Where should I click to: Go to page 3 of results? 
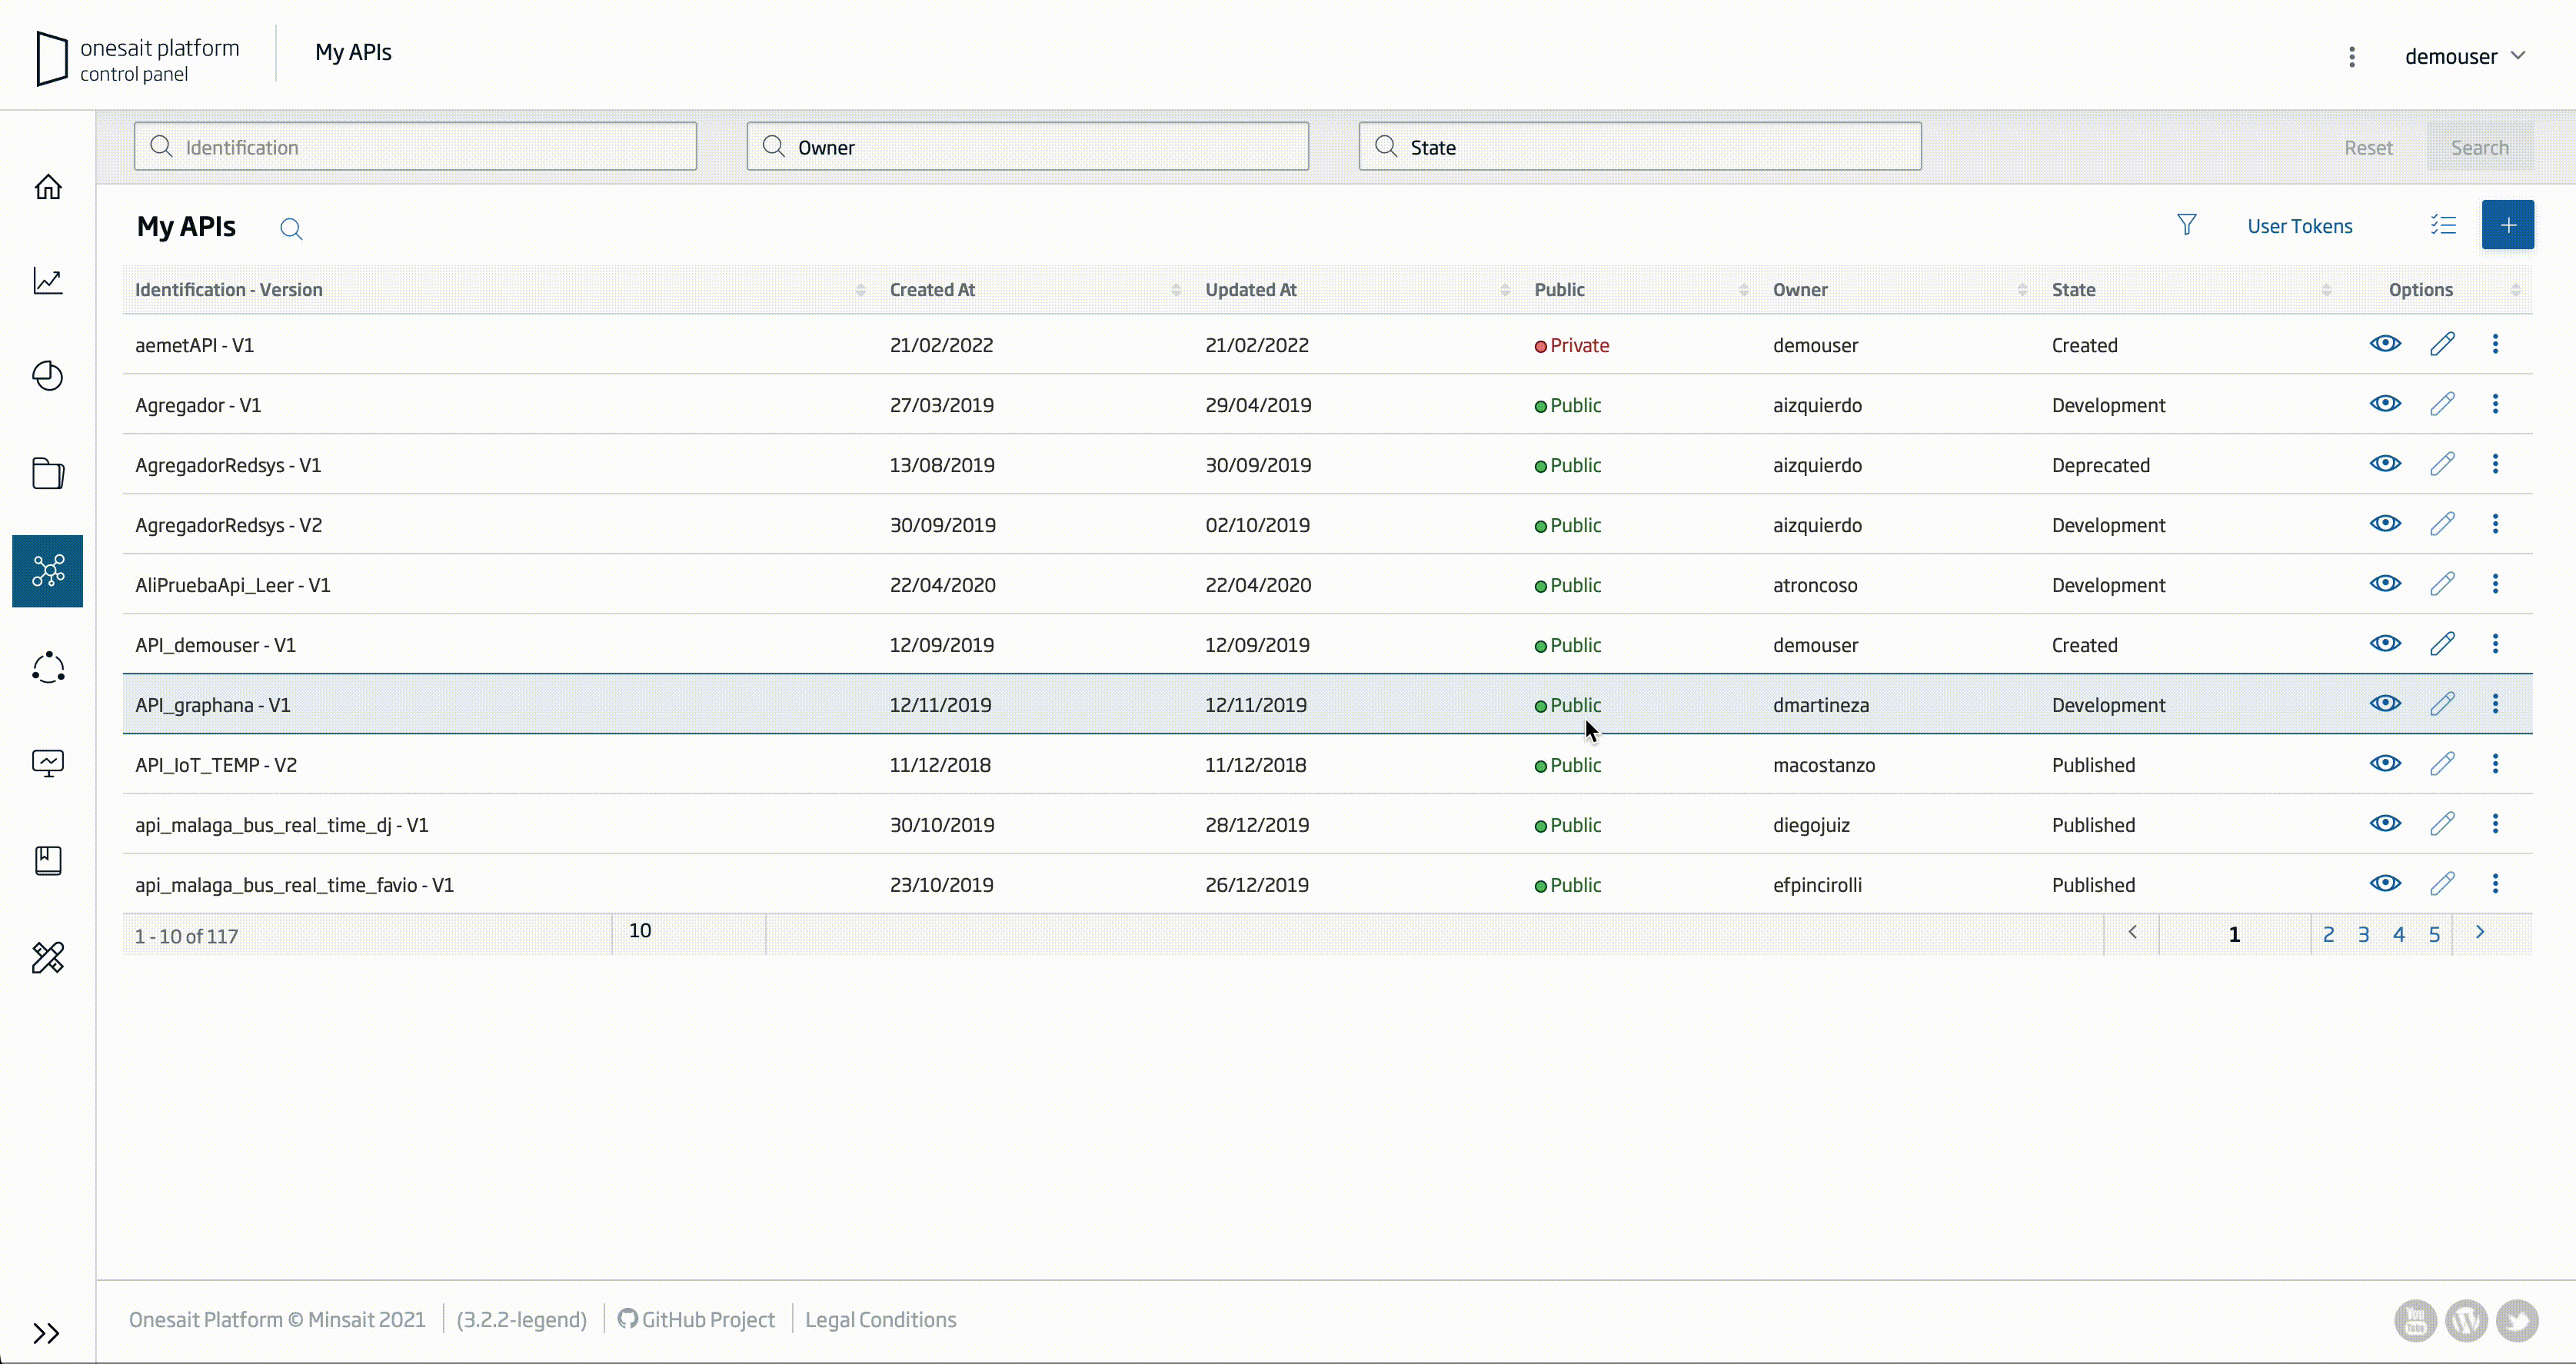coord(2363,934)
